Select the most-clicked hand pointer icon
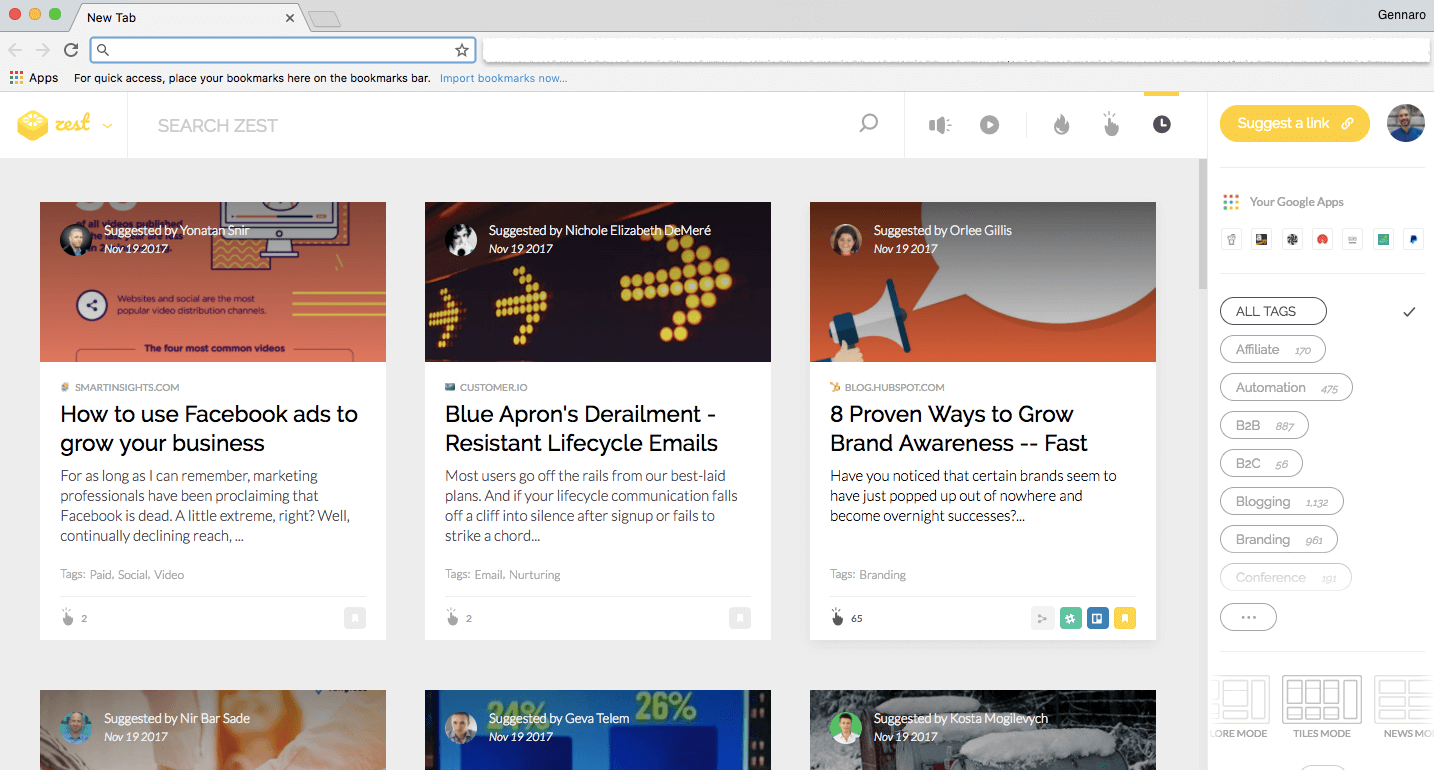The width and height of the screenshot is (1434, 770). 1111,124
